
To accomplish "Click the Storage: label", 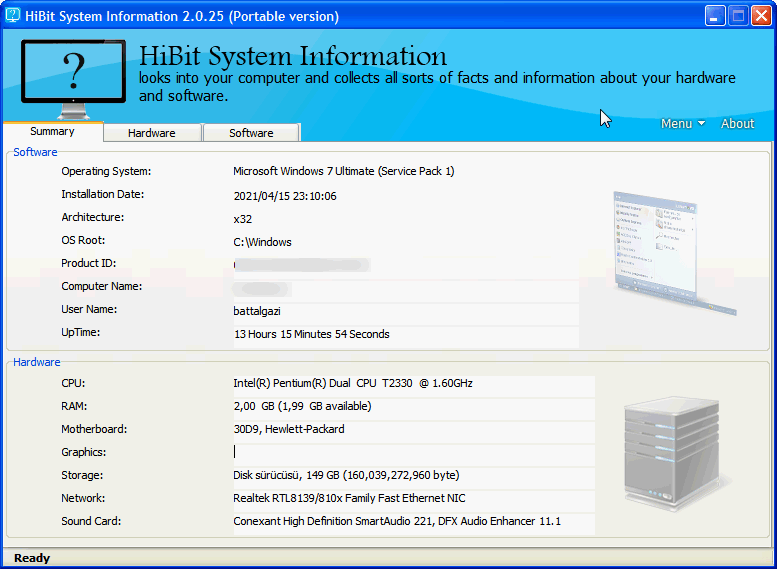I will (82, 475).
